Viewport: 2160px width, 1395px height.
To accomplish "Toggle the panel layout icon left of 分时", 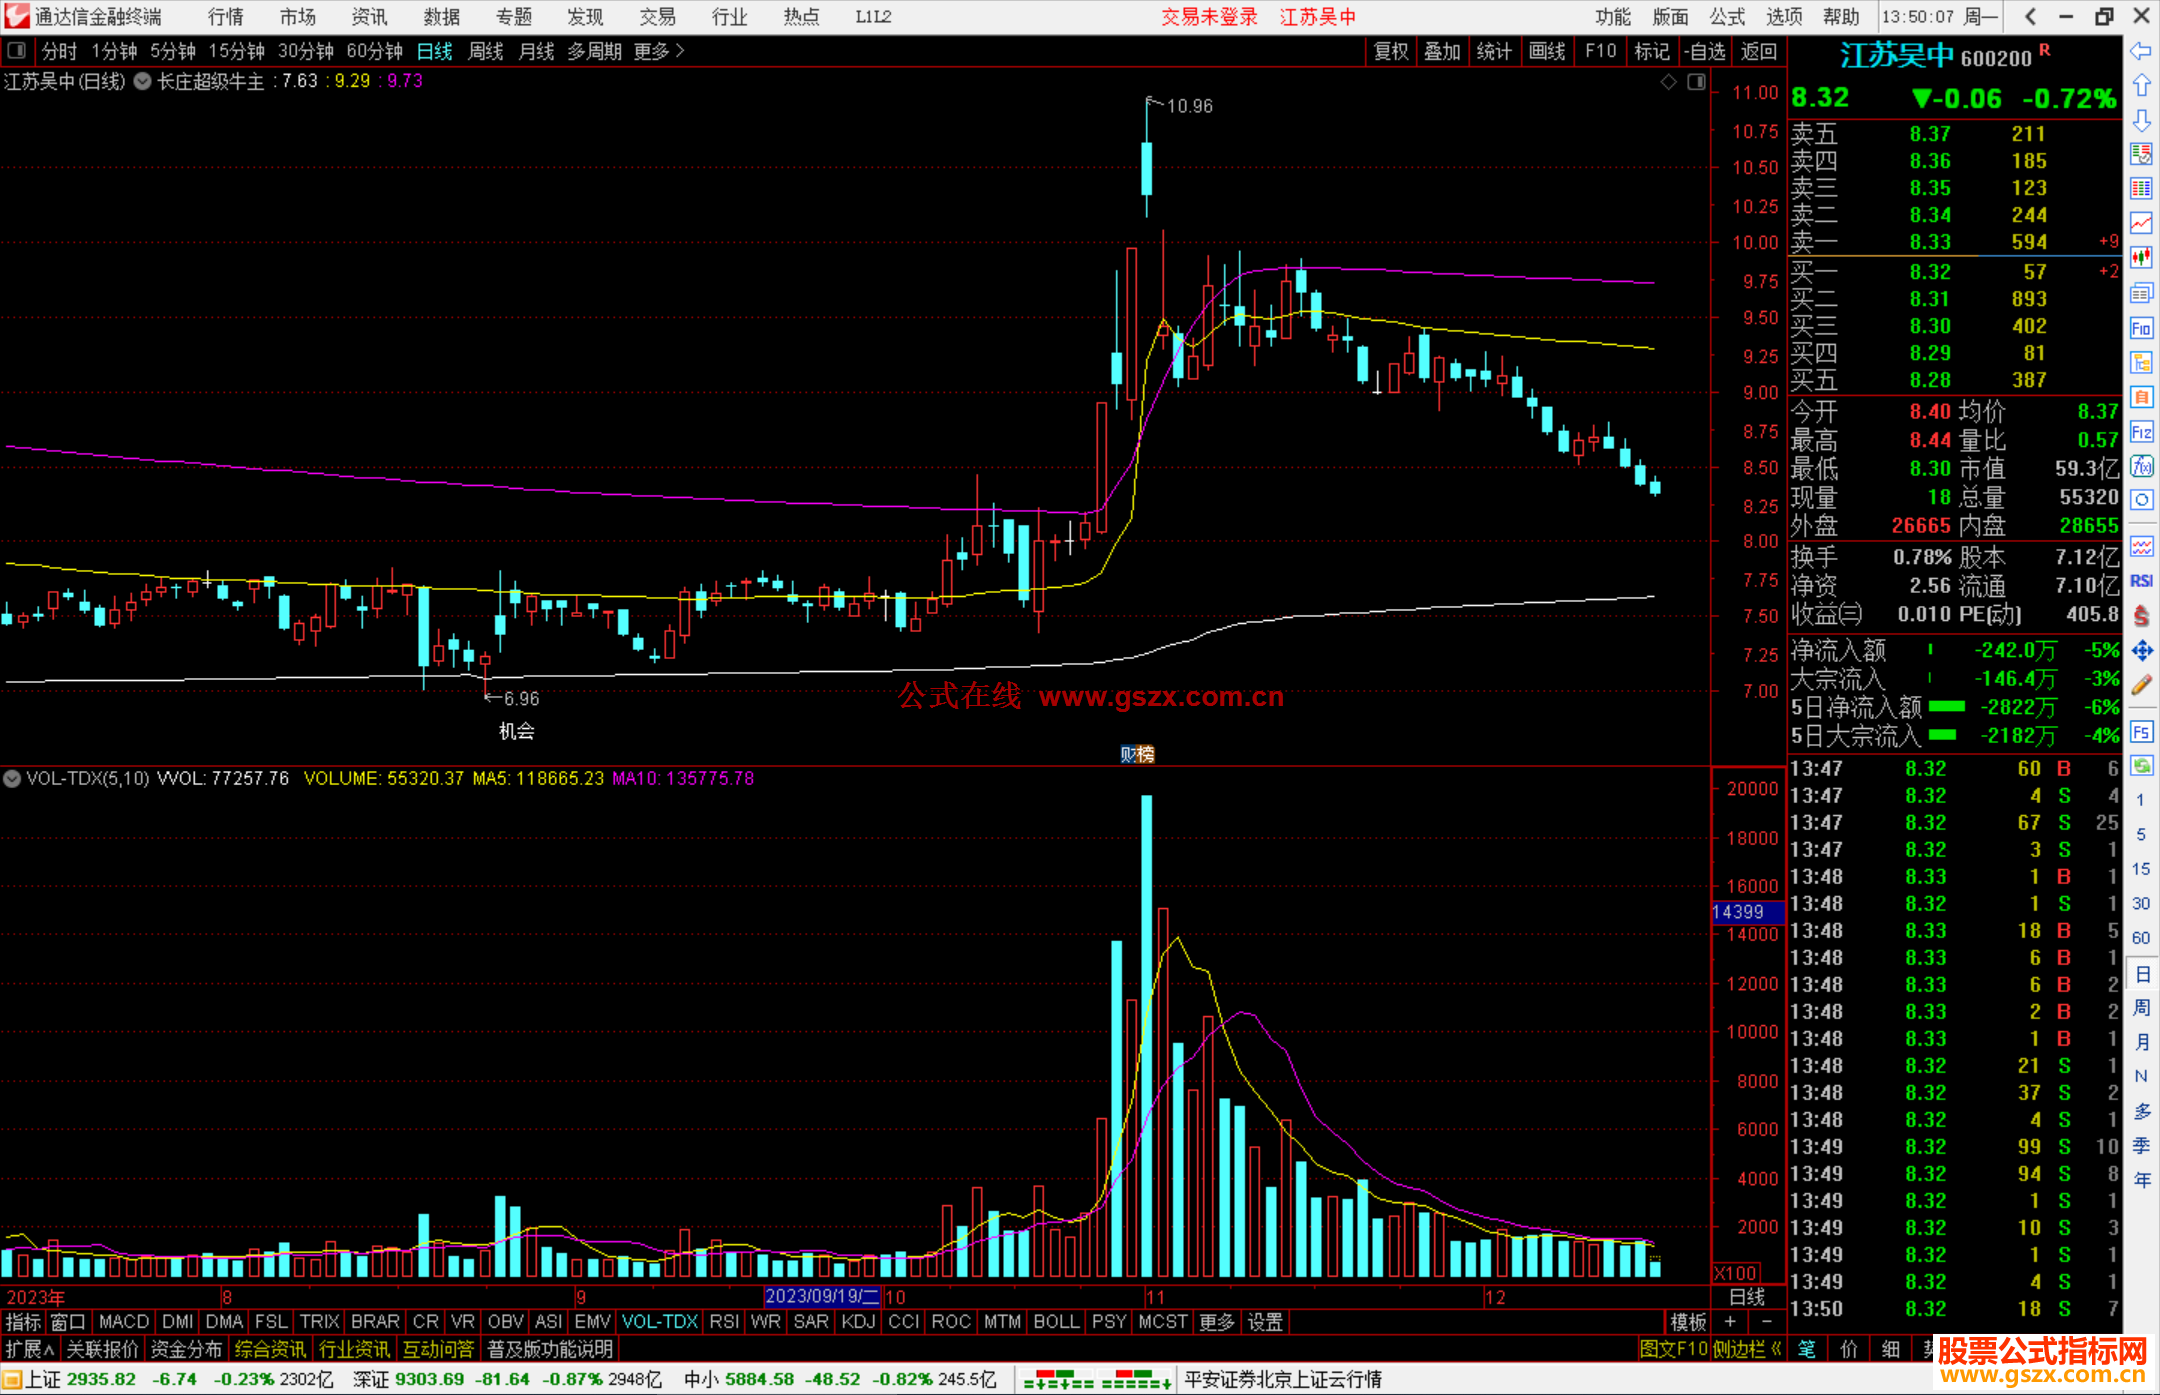I will coord(17,51).
